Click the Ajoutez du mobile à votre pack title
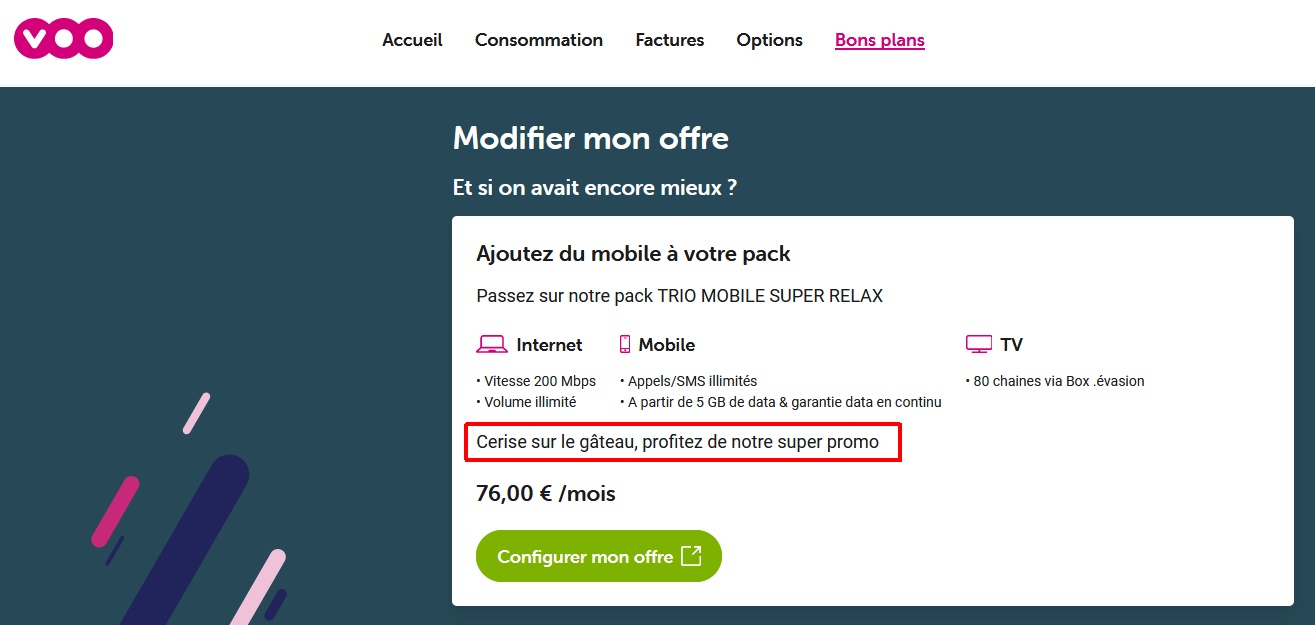This screenshot has width=1315, height=625. pyautogui.click(x=633, y=254)
